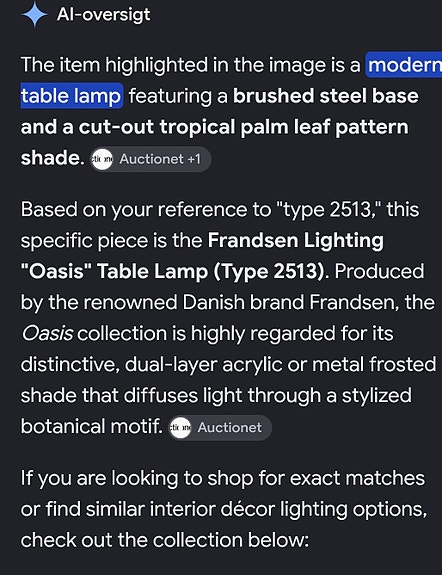
Task: Click the Auctionet logo beside botanical motif
Action: pos(180,428)
